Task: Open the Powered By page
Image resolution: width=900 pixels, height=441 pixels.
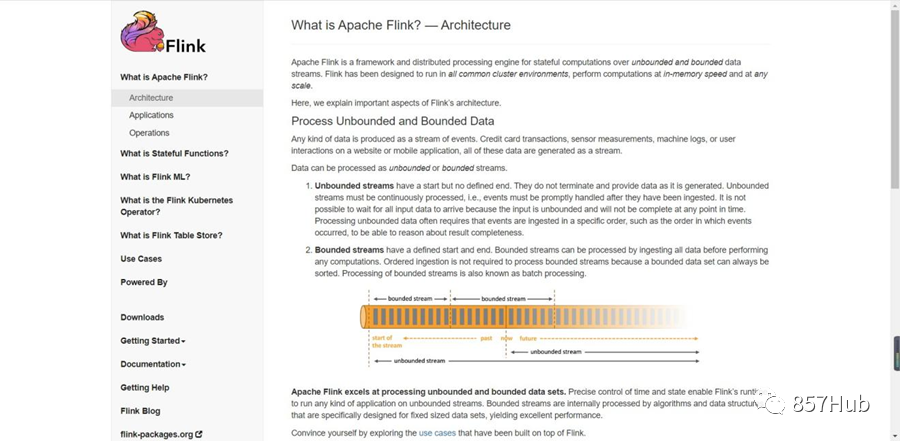Action: coord(144,283)
